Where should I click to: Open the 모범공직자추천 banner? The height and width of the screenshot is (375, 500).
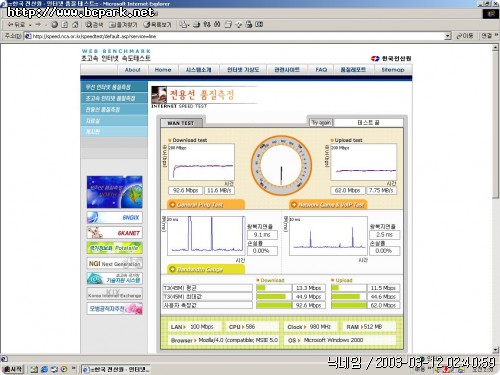(x=114, y=309)
